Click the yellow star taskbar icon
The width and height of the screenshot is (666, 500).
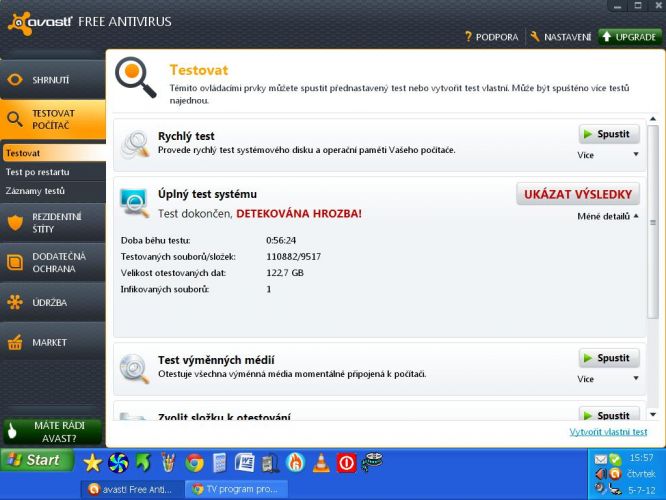tap(92, 463)
